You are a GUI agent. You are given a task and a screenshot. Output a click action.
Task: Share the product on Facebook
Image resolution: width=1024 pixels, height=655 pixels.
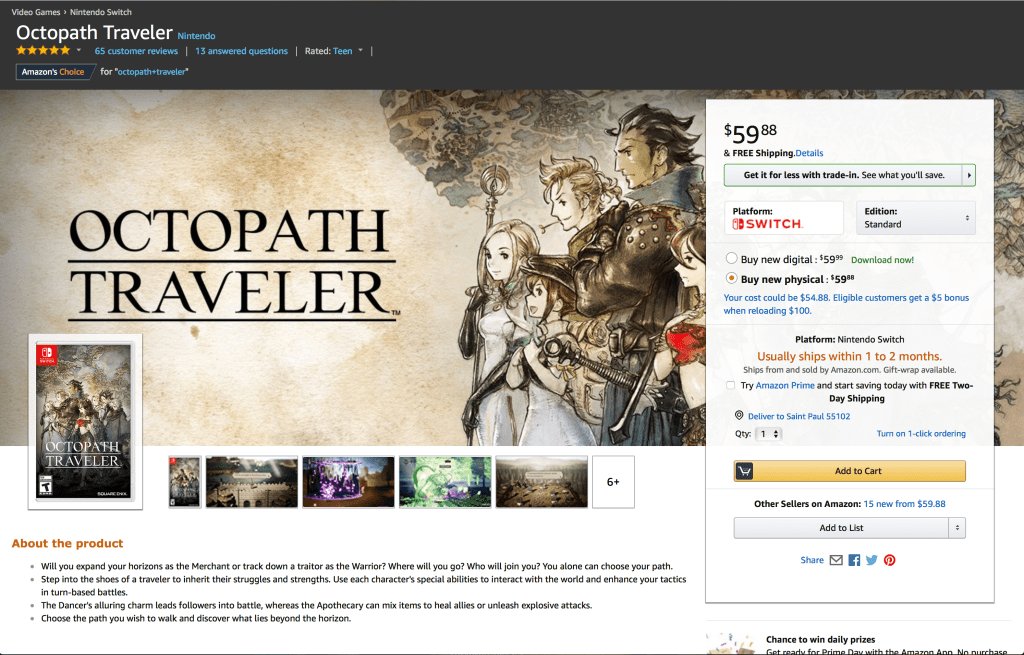[854, 560]
